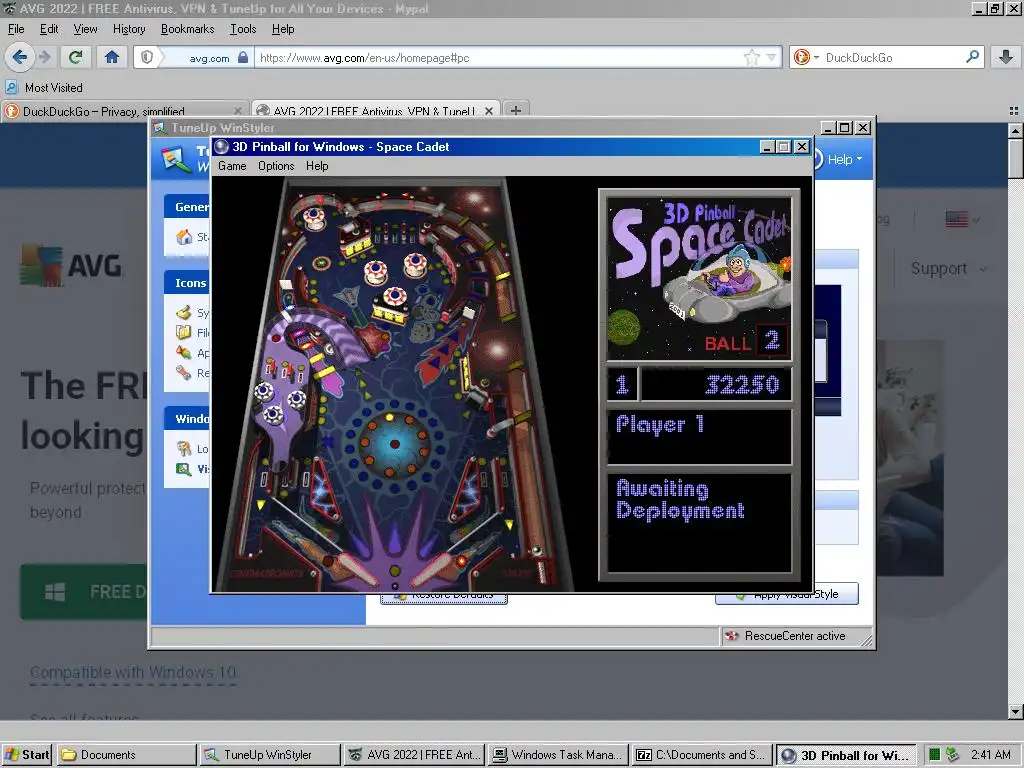
Task: Click the padlock secure connection icon
Action: pos(243,57)
